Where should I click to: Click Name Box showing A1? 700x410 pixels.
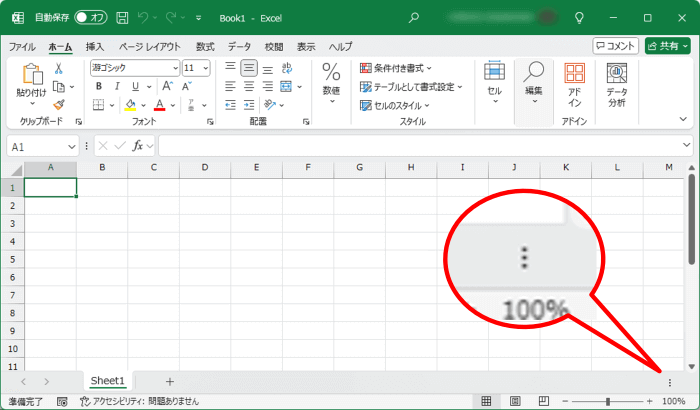(43, 146)
